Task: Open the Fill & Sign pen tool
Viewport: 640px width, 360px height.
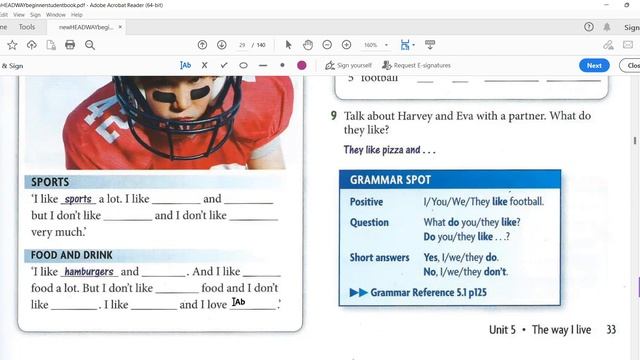Action: [608, 45]
